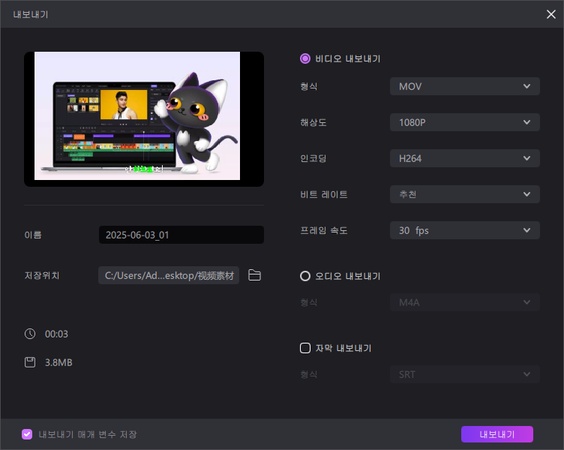
Task: Click the 프레임 속도 label
Action: [324, 230]
